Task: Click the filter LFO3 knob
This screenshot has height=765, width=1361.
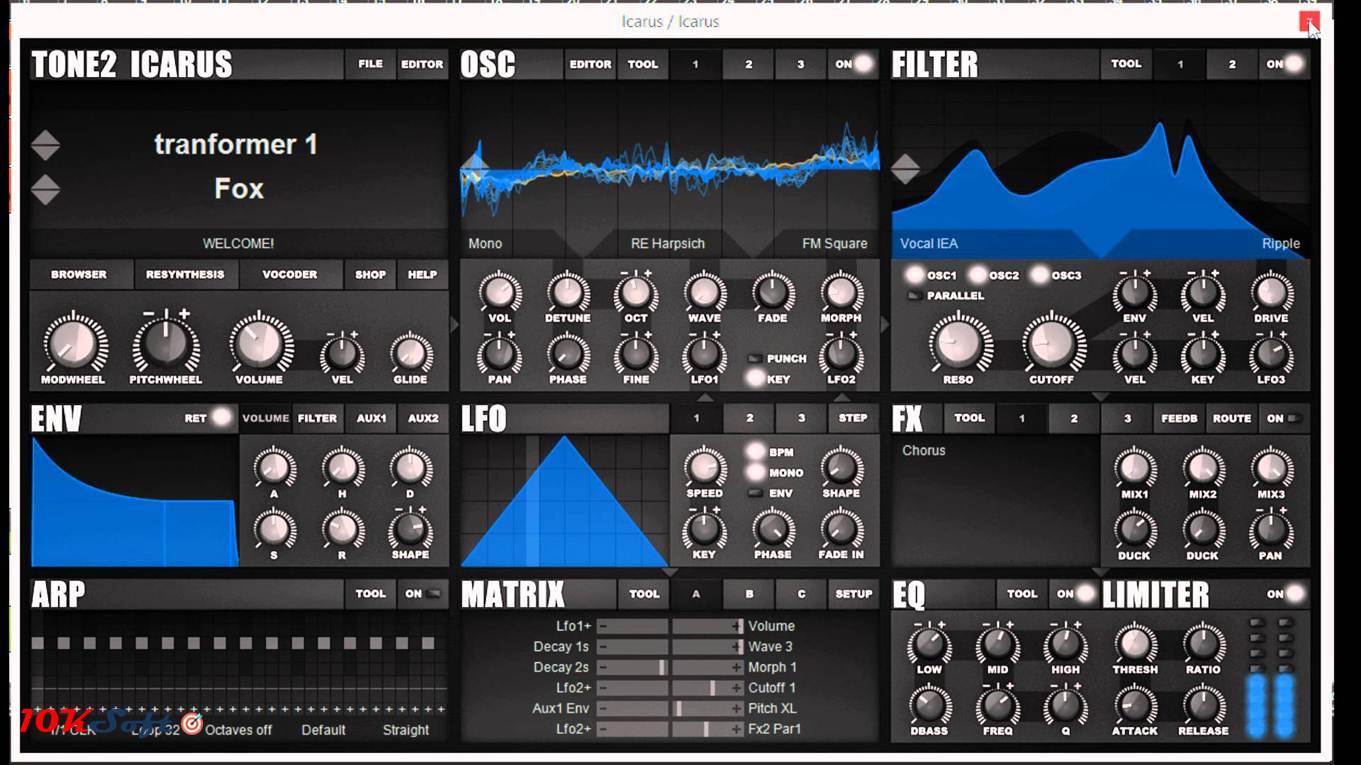Action: pyautogui.click(x=1270, y=354)
